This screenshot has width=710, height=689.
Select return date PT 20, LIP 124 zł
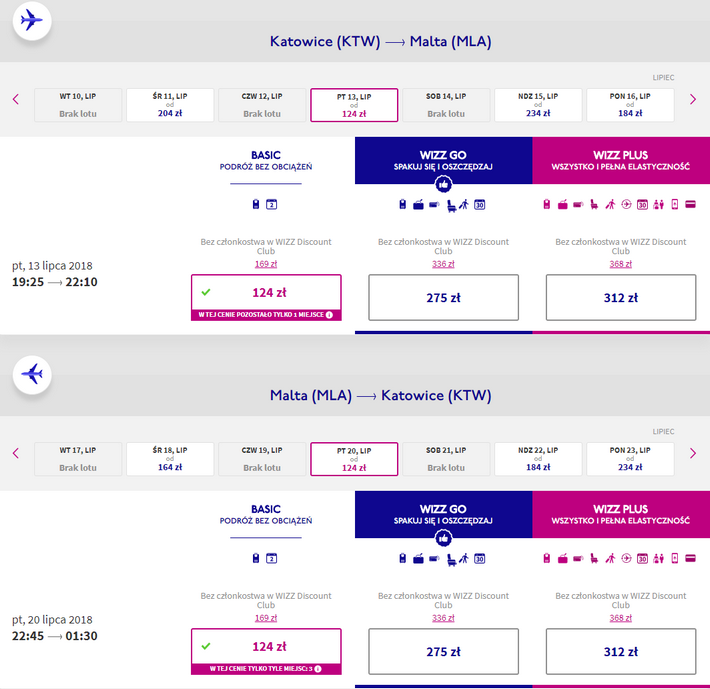coord(354,459)
